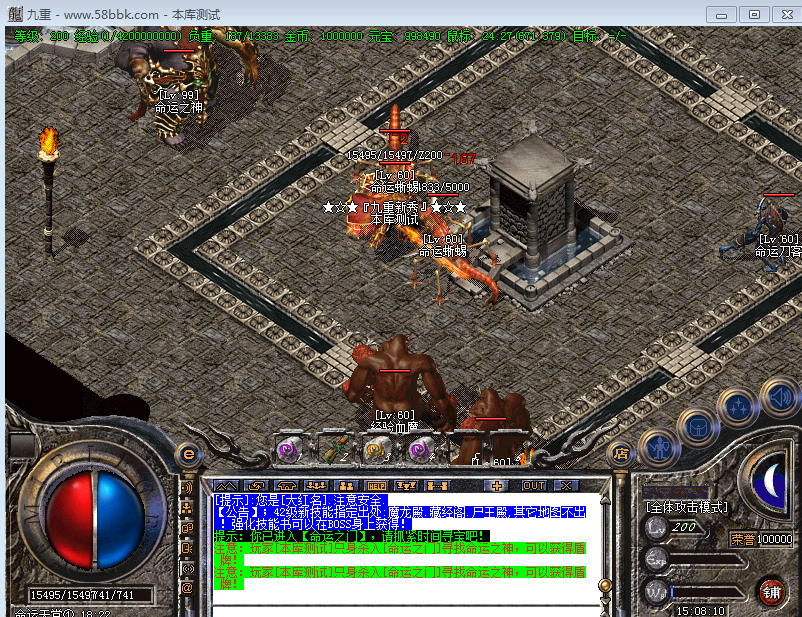
Task: Click the key-chain chat toolbar icon
Action: 437,486
